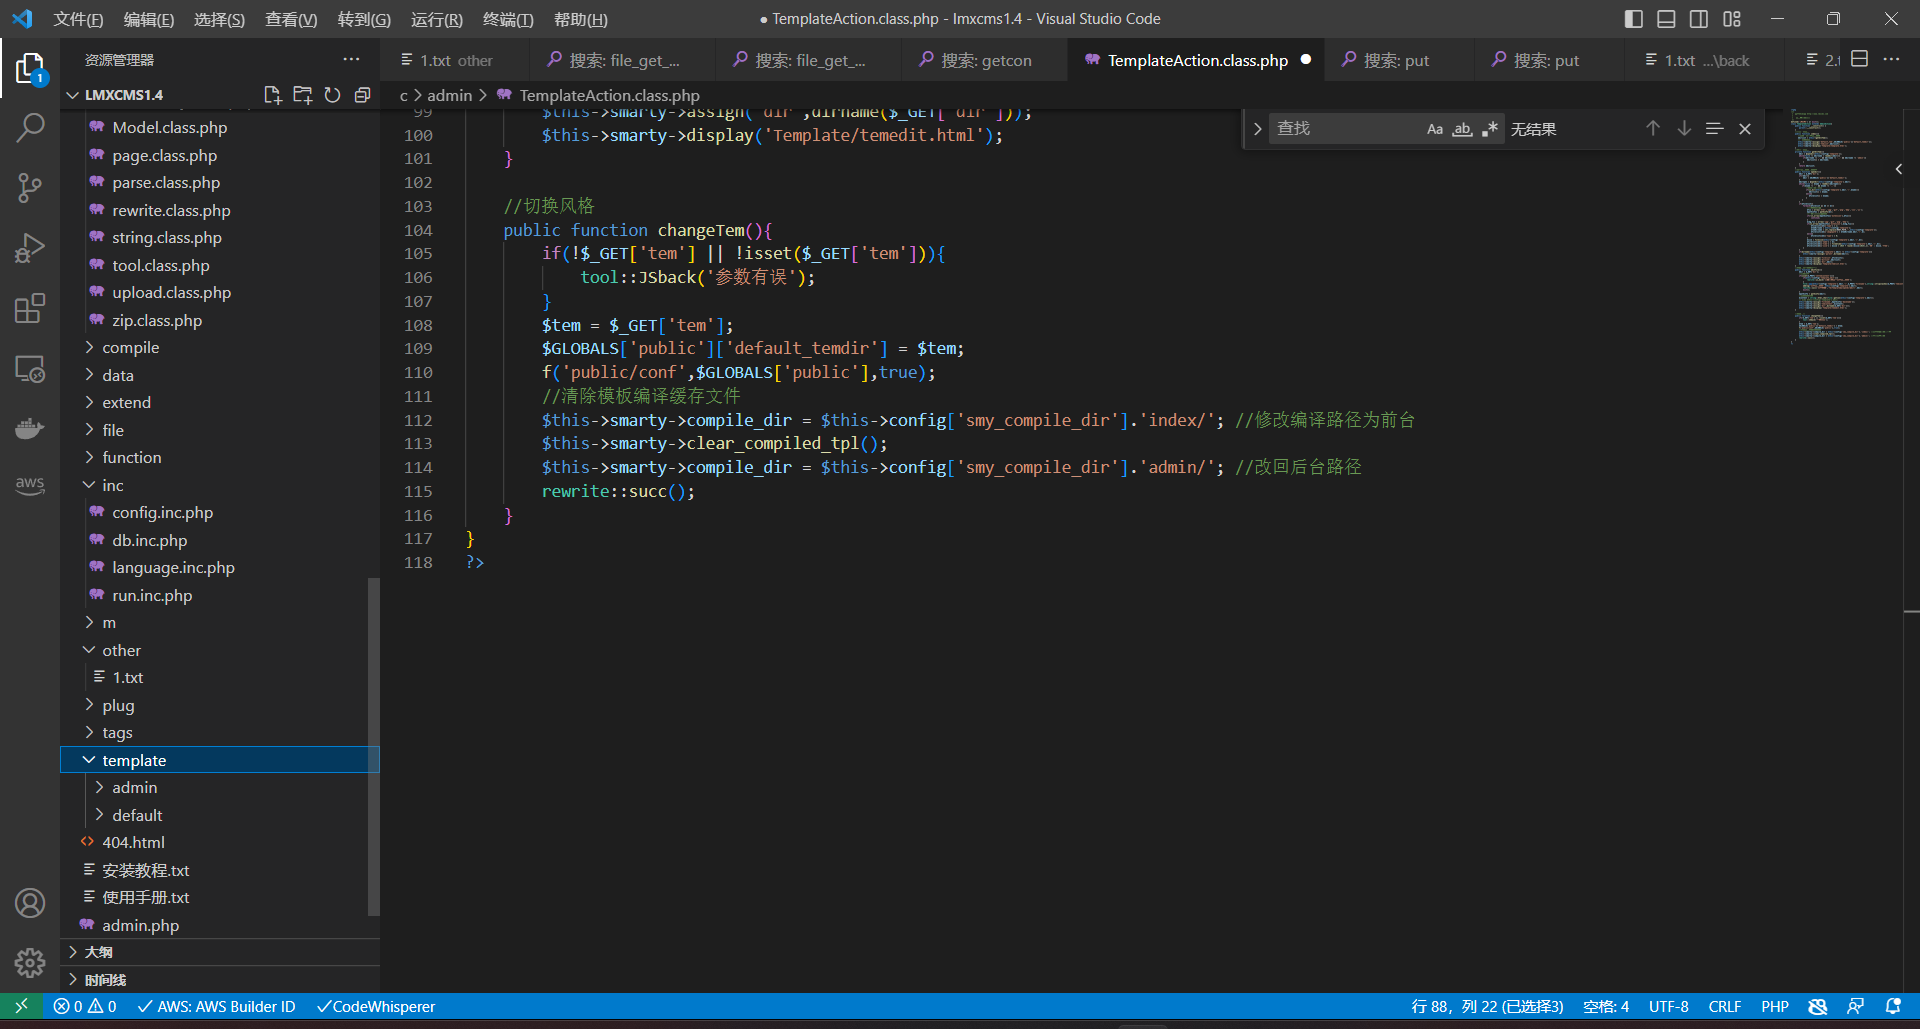Click the code minimap preview
Screen dimensions: 1920x1029
tap(1844, 225)
